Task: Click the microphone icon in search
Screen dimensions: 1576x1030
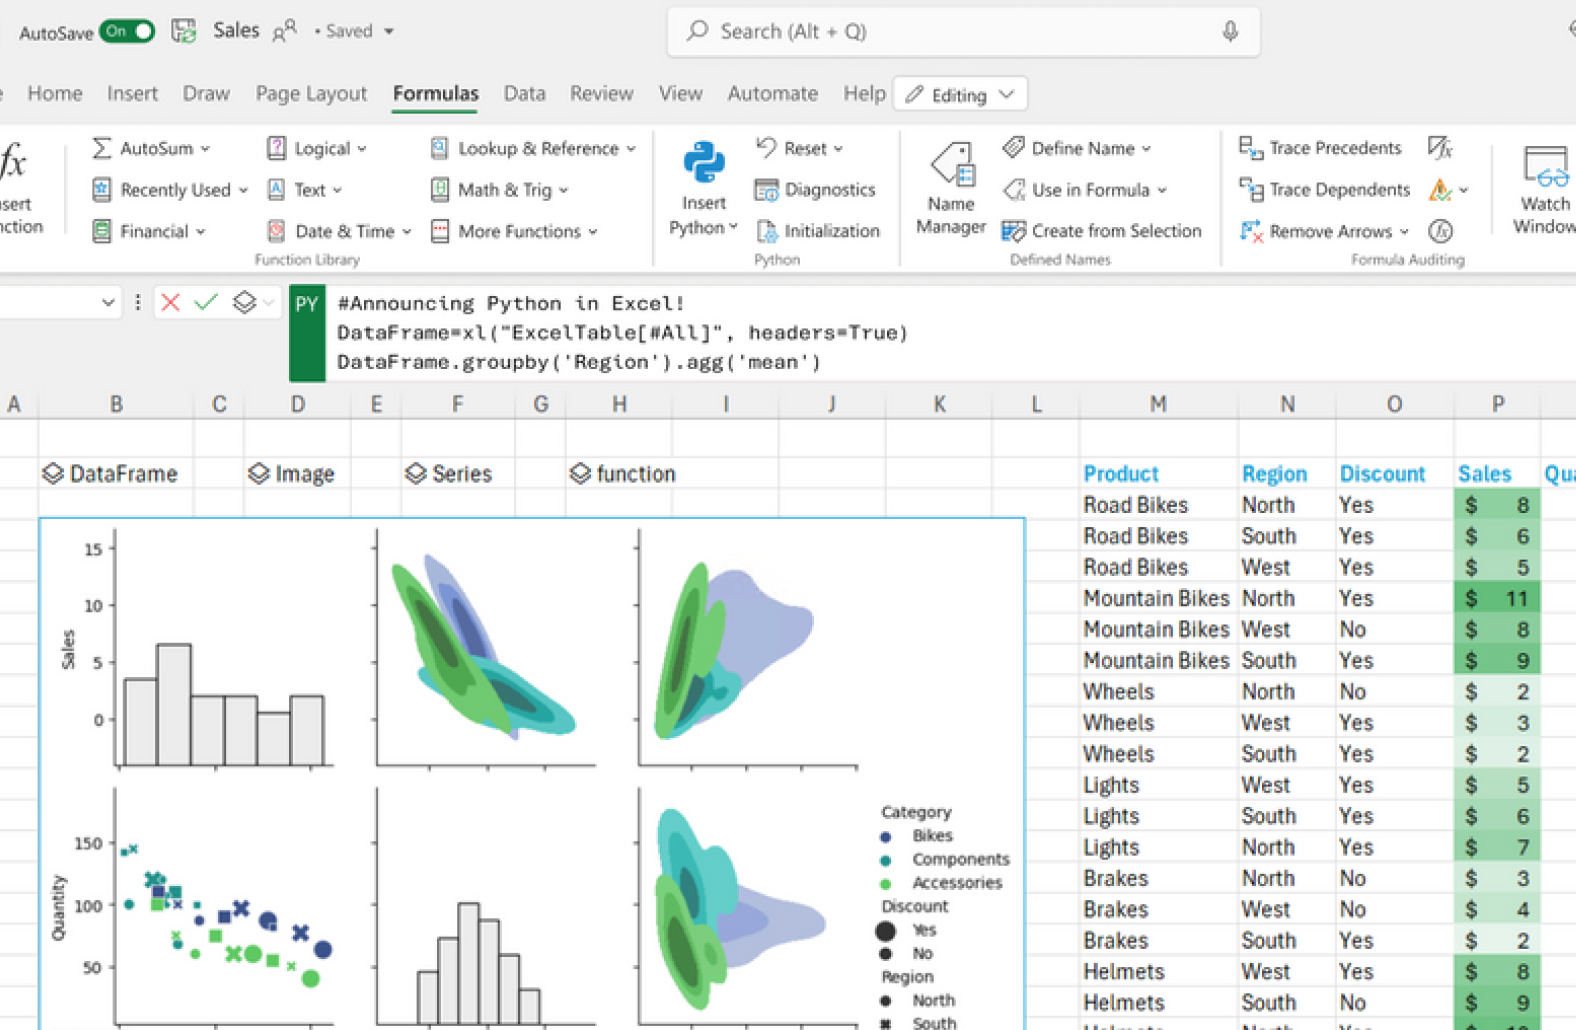Action: 1230,31
